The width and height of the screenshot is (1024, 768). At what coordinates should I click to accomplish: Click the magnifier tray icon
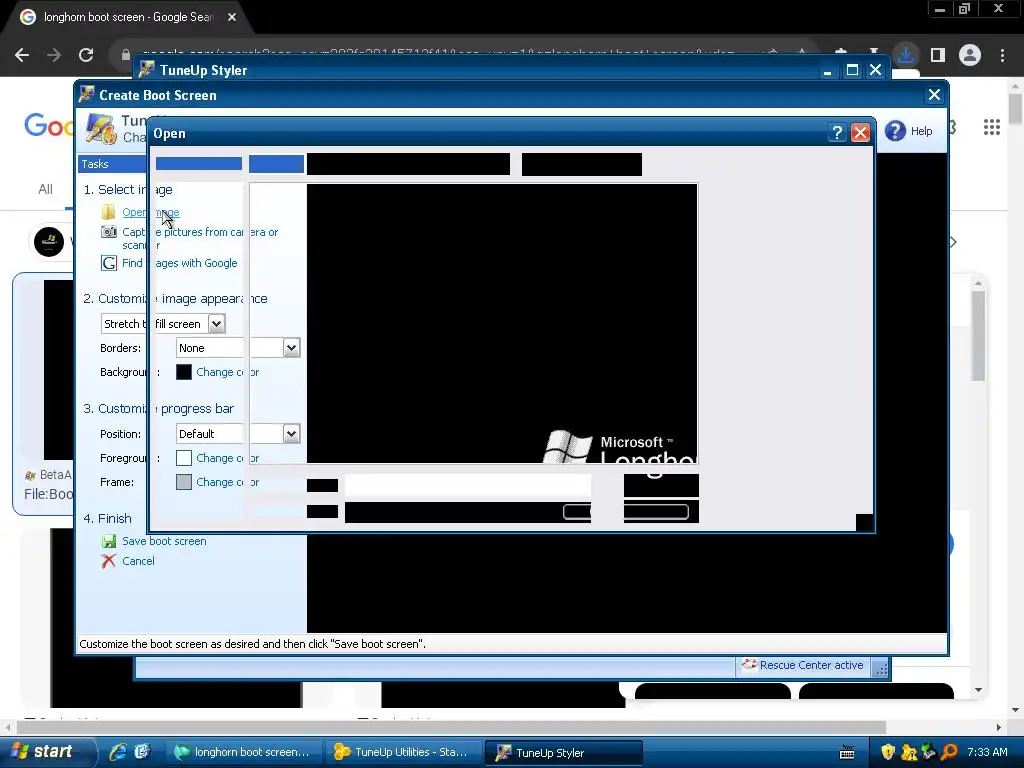950,752
